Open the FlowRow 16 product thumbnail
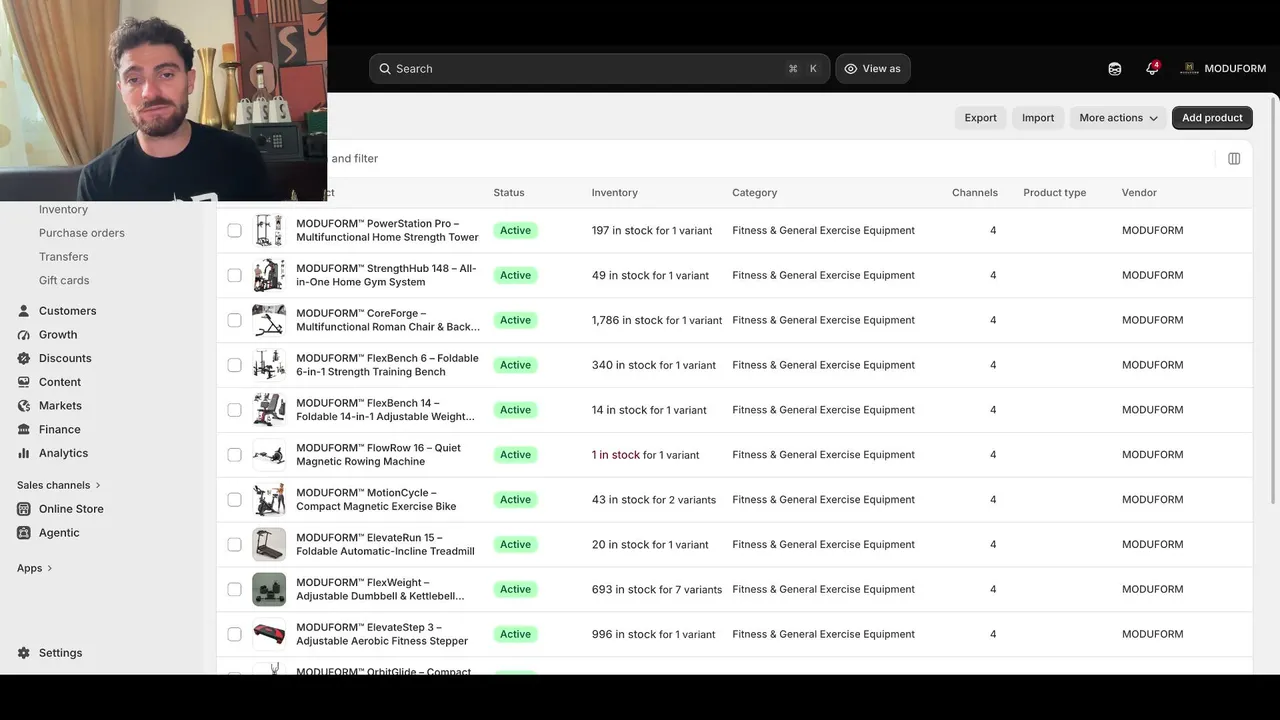 point(269,455)
